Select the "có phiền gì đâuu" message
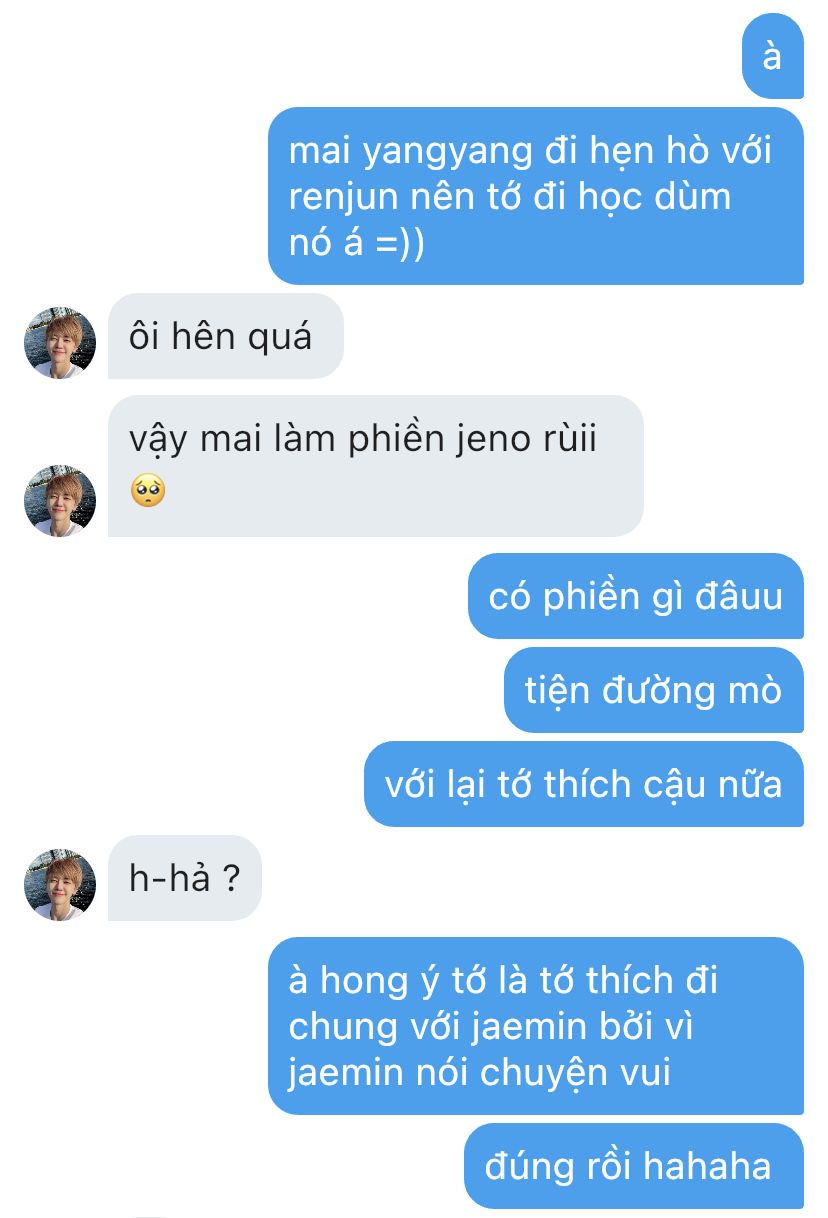 pyautogui.click(x=636, y=596)
